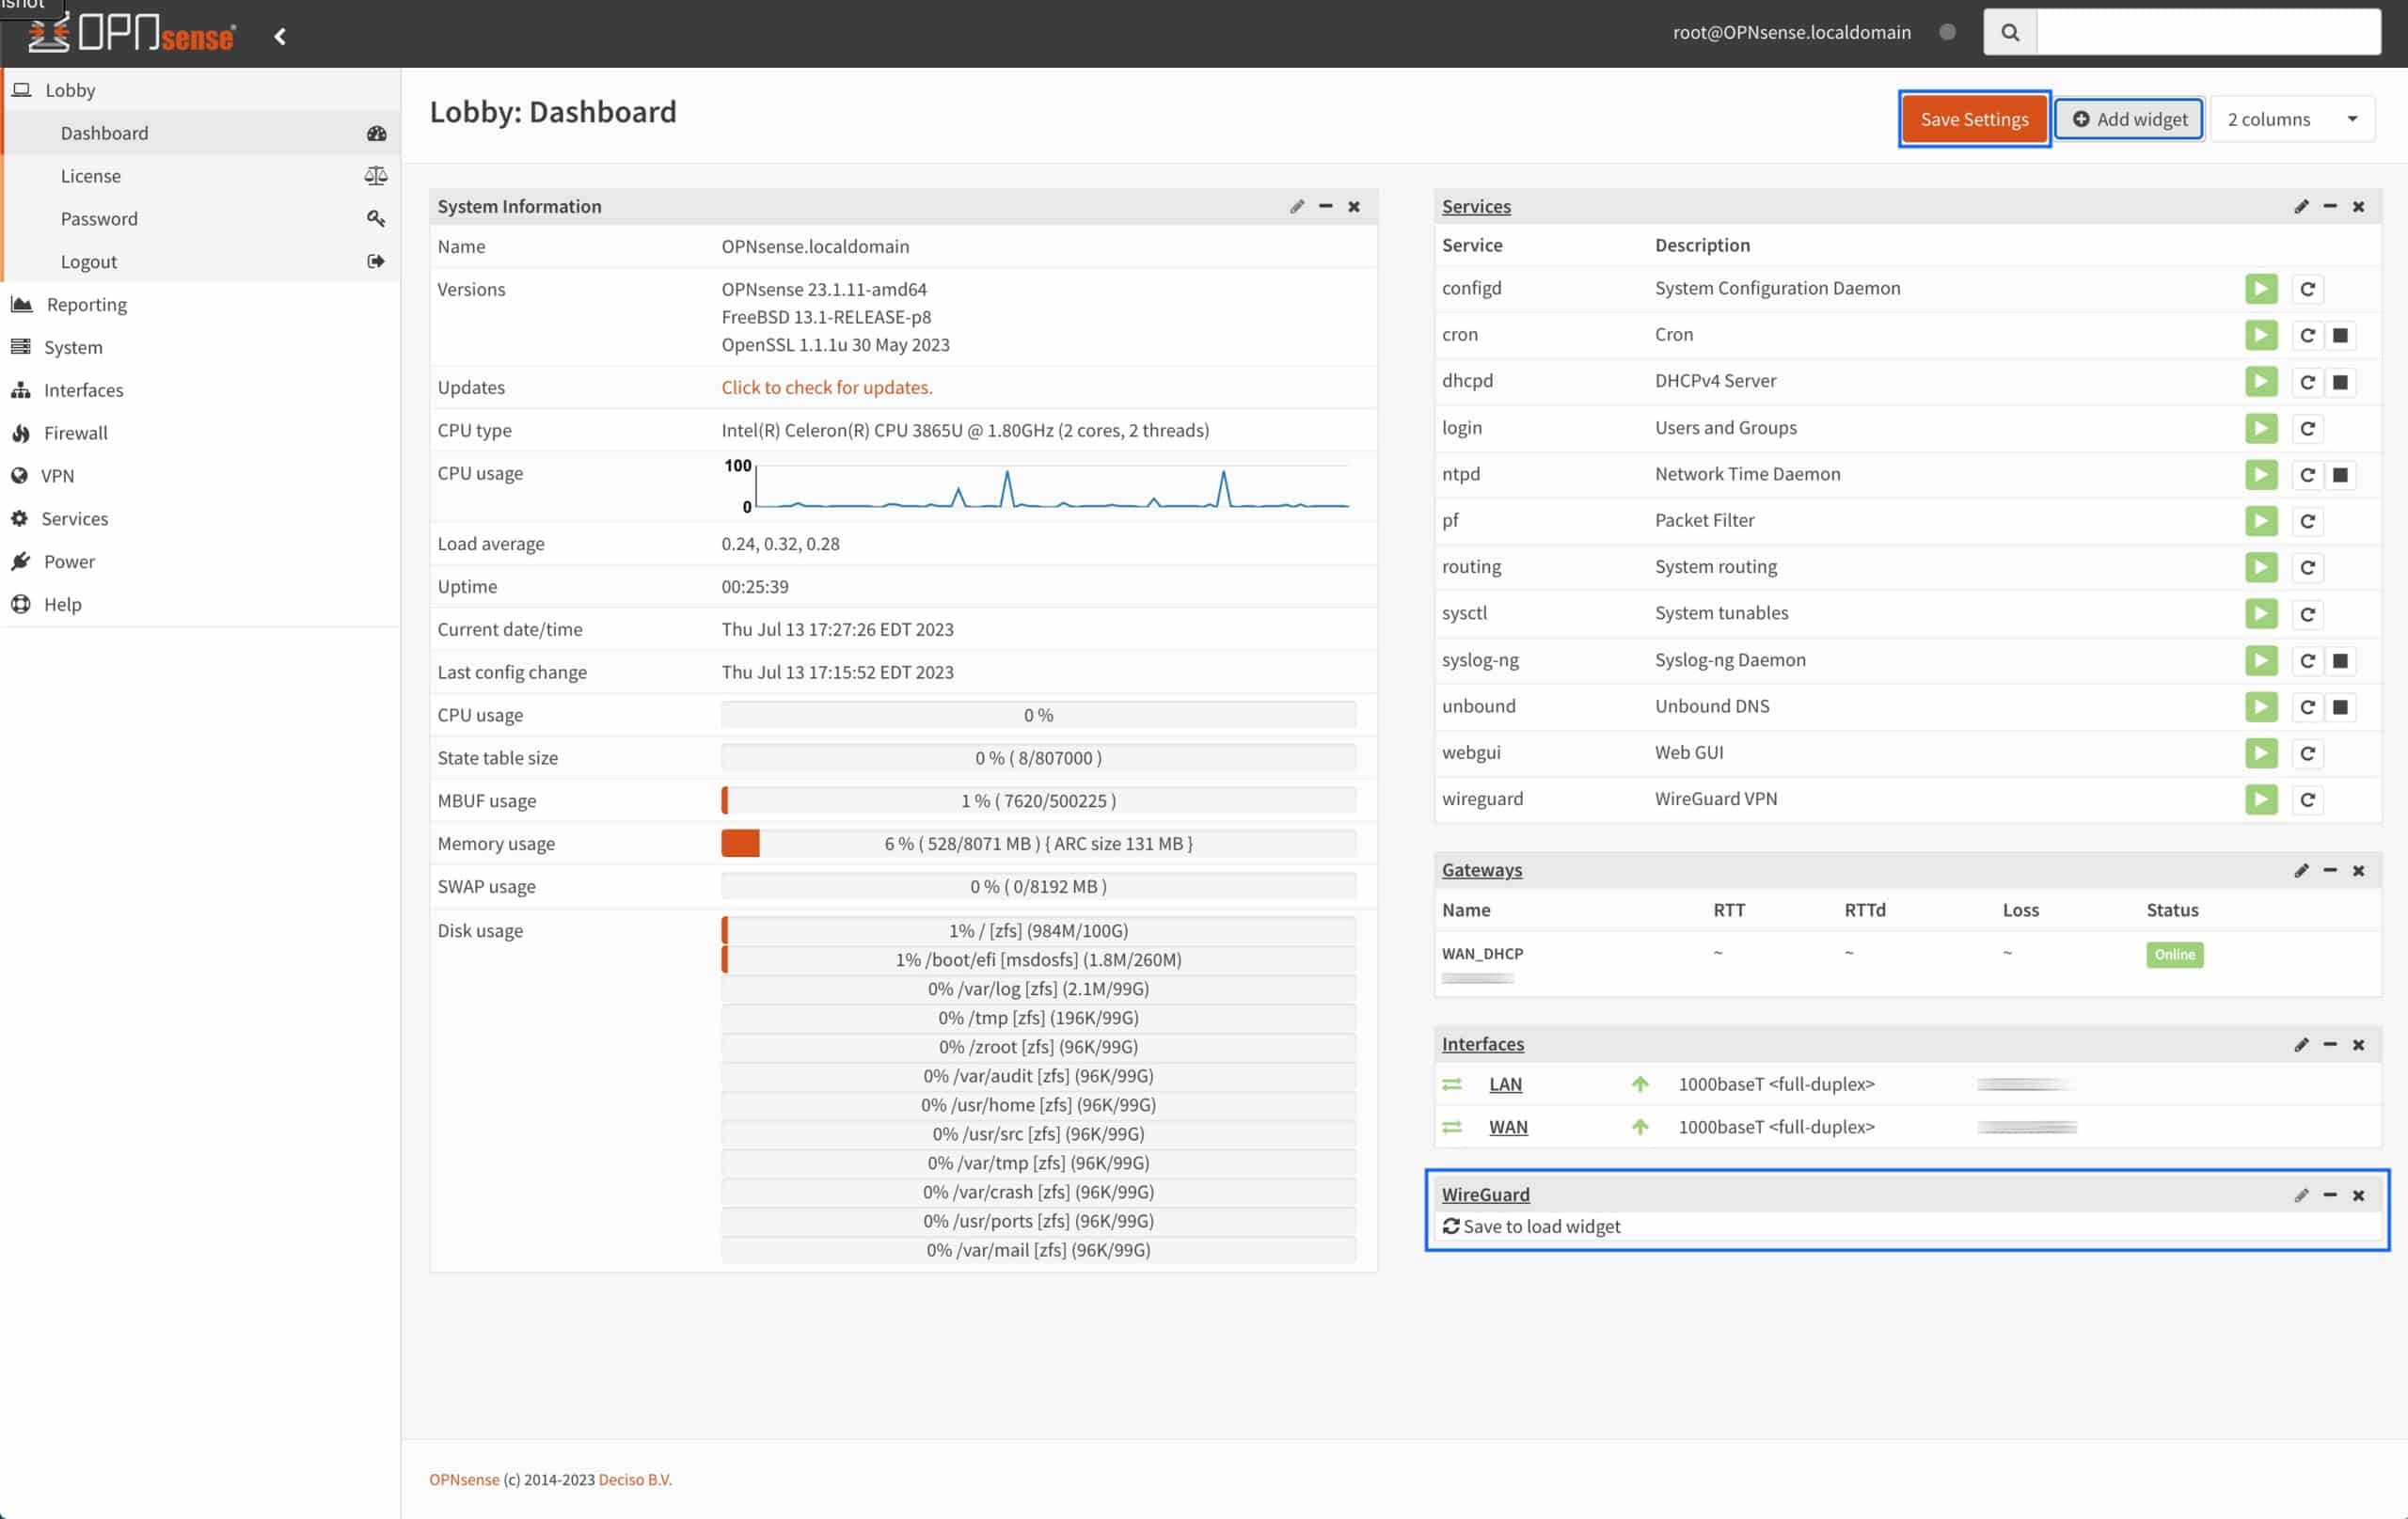Collapse the Lobby menu
This screenshot has height=1519, width=2408.
click(200, 90)
